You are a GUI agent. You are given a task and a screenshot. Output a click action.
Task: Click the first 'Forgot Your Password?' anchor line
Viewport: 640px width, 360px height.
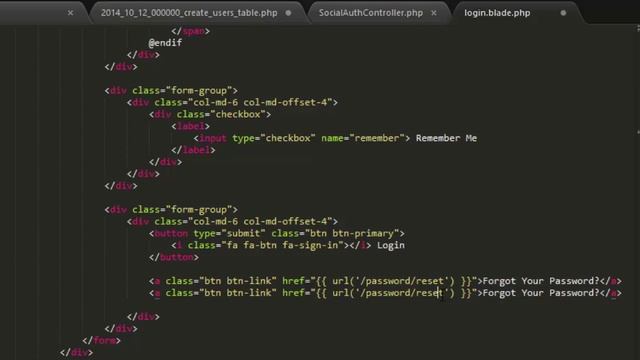point(385,281)
